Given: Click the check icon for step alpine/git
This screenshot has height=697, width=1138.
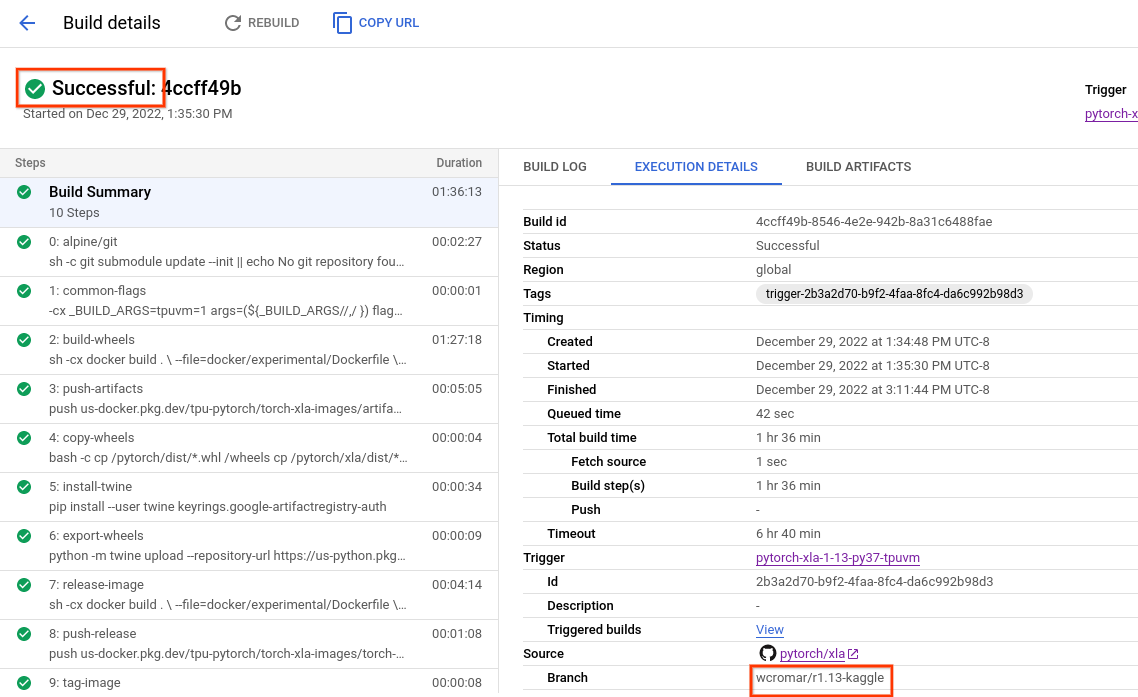Looking at the screenshot, I should point(24,242).
